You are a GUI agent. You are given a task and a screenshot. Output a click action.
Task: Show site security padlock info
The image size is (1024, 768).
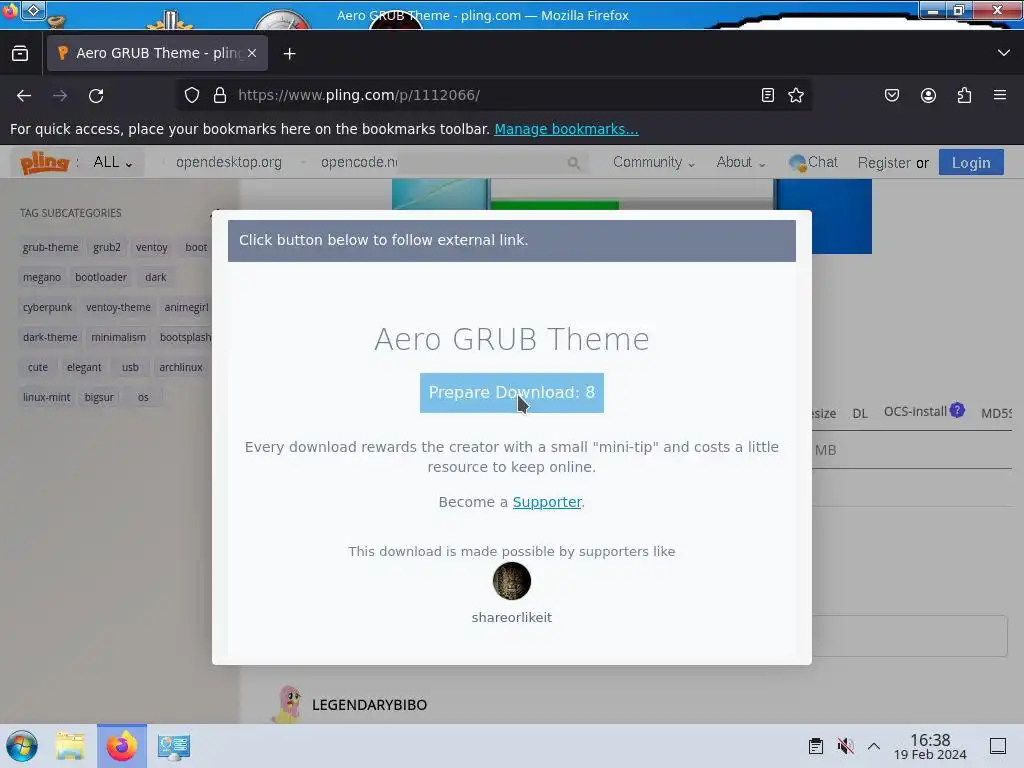point(220,95)
